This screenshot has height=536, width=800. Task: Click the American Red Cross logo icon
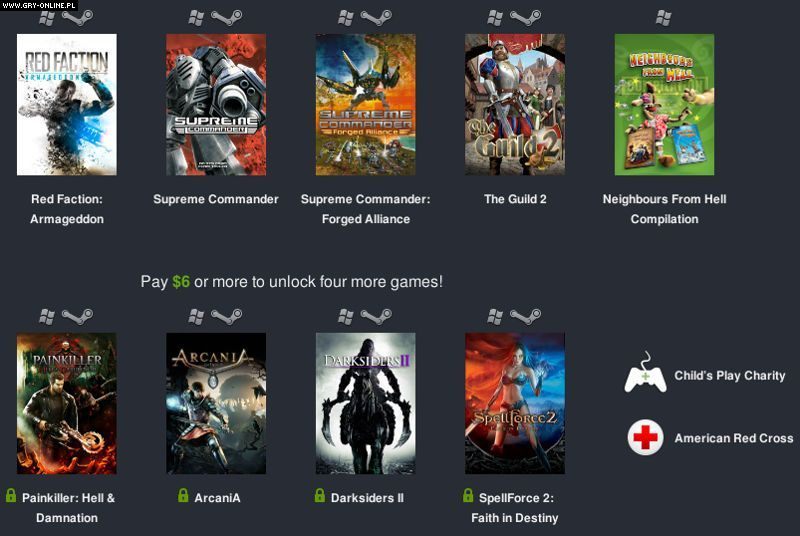(x=645, y=437)
